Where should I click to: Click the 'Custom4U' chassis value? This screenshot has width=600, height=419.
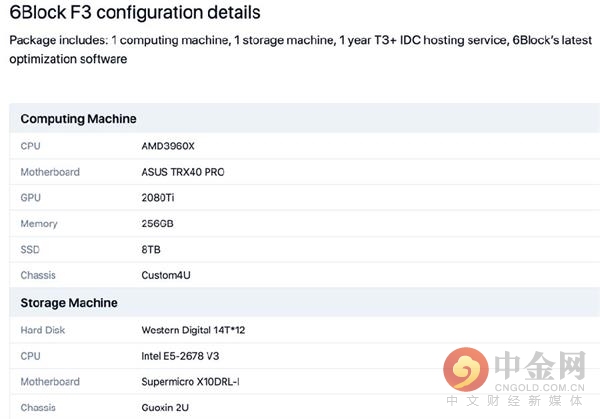tap(166, 275)
